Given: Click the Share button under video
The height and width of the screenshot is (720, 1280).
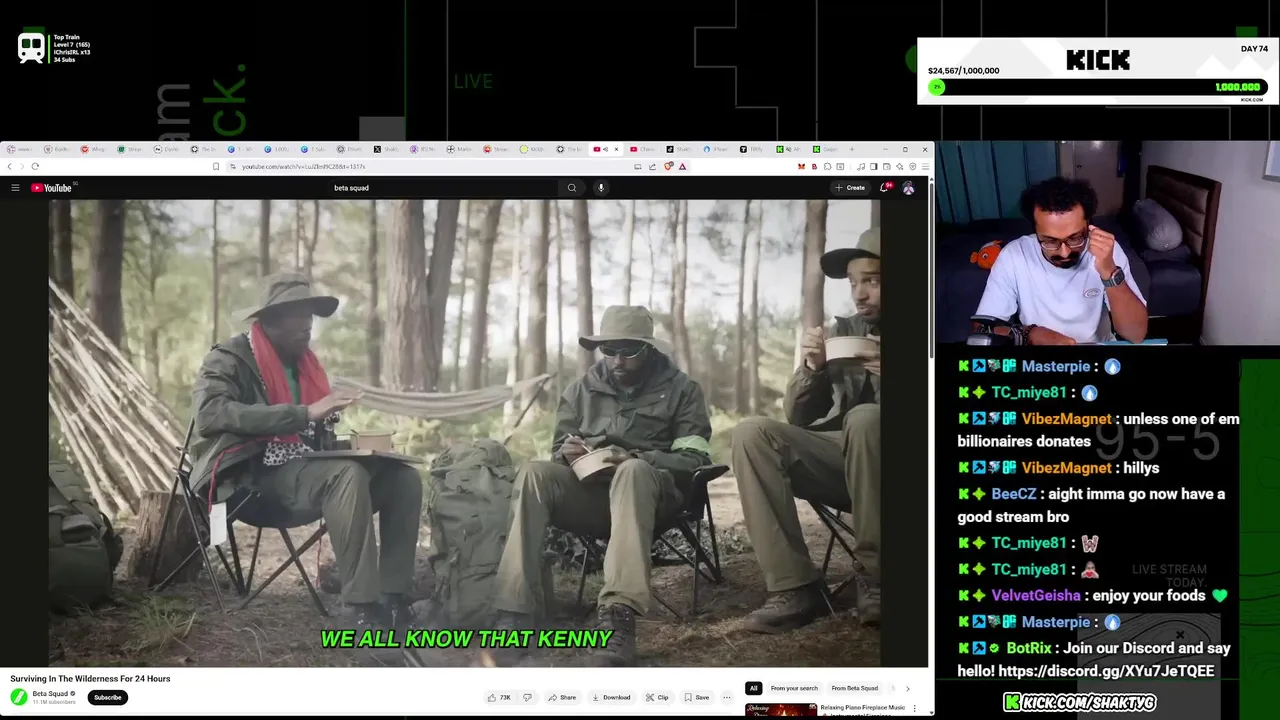Looking at the screenshot, I should 561,697.
